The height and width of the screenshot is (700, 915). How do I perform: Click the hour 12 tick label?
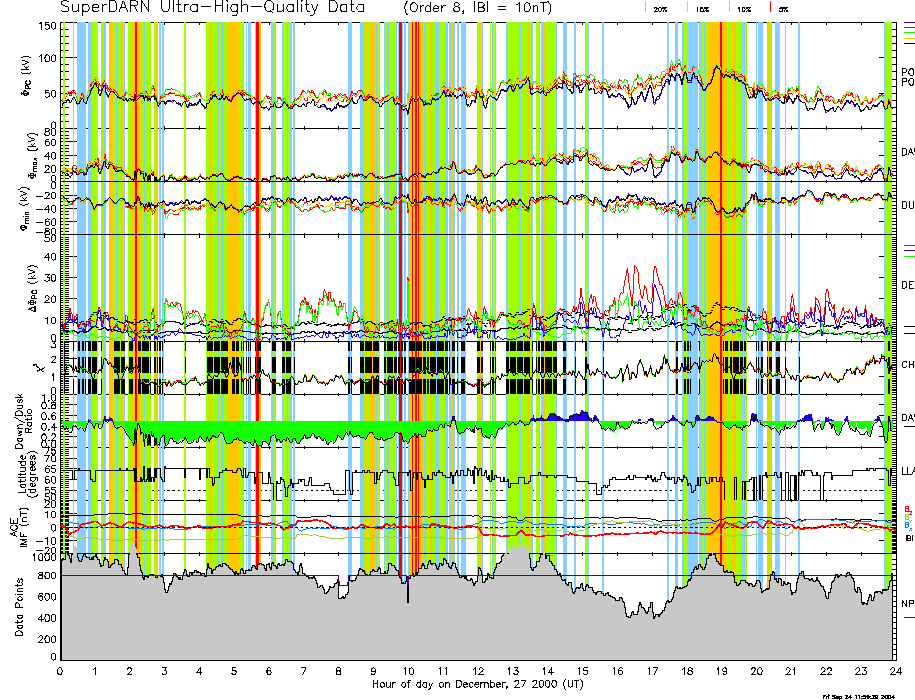point(478,672)
